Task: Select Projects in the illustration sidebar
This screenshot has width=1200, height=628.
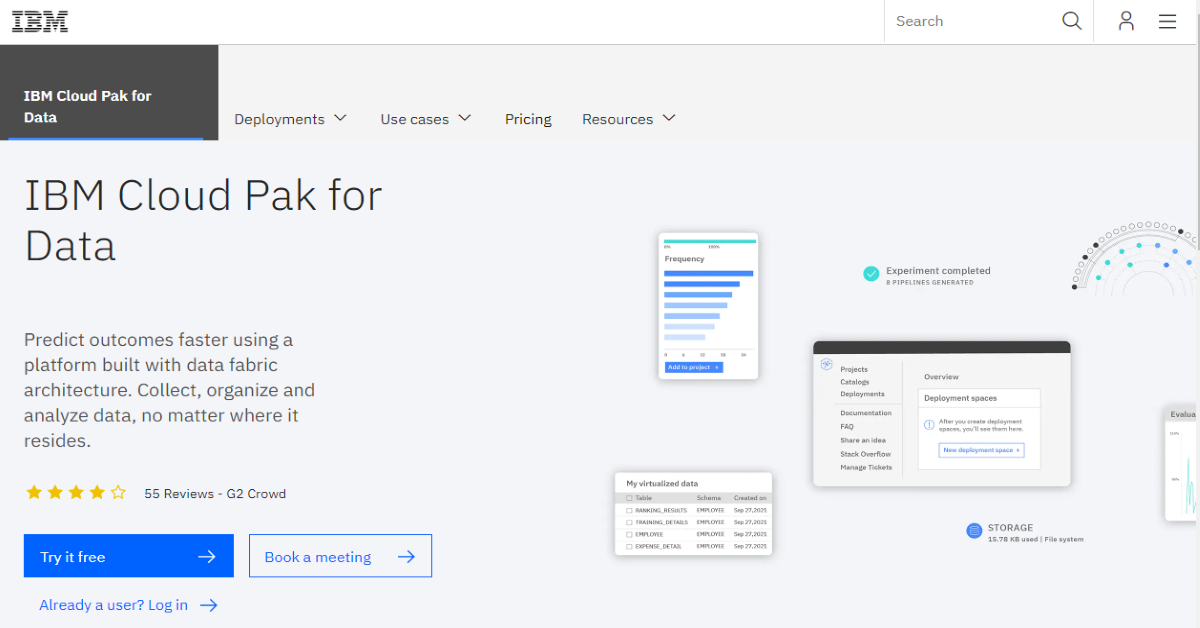Action: [854, 369]
